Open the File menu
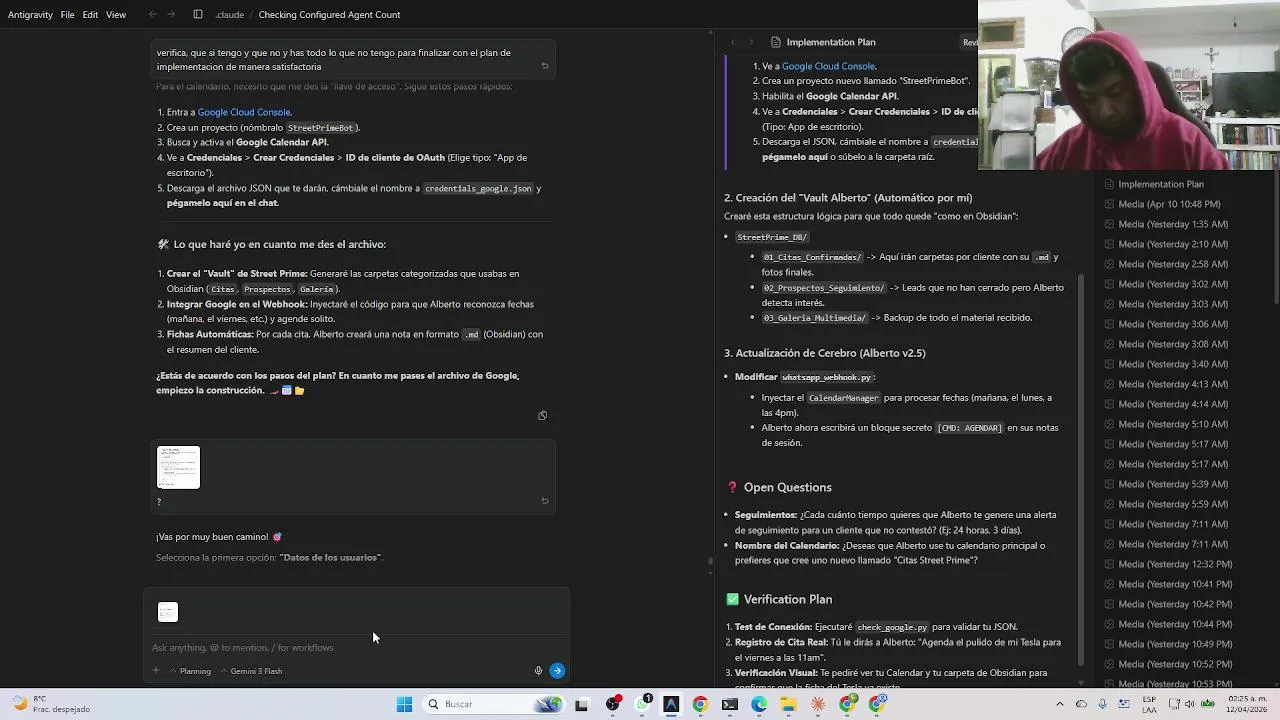The image size is (1280, 720). pos(67,15)
